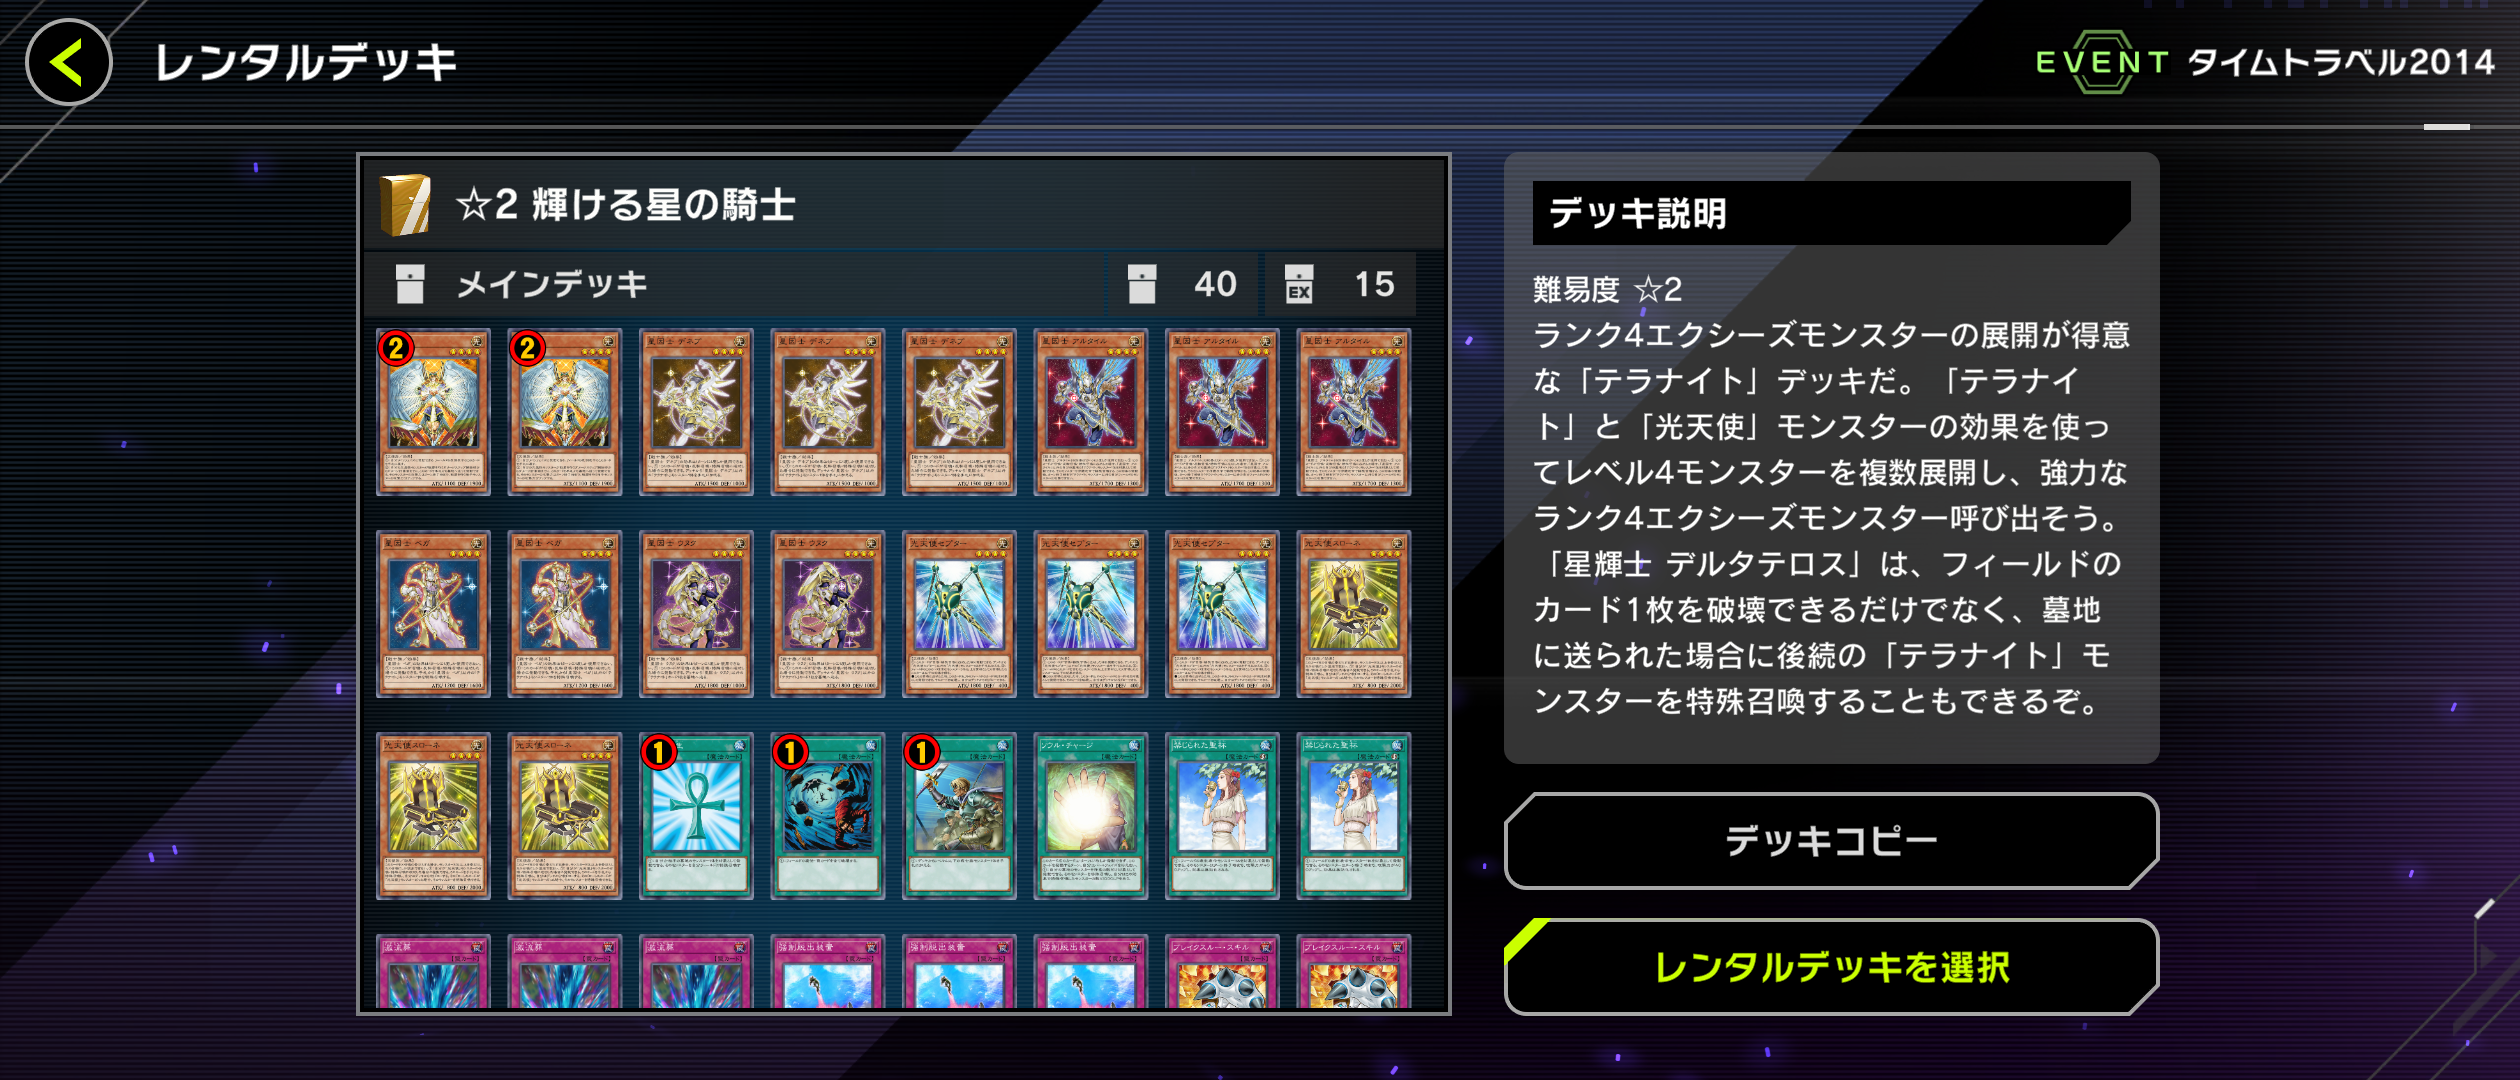Viewport: 2520px width, 1080px height.
Task: Click the EVENT hexagon logo
Action: point(2102,62)
